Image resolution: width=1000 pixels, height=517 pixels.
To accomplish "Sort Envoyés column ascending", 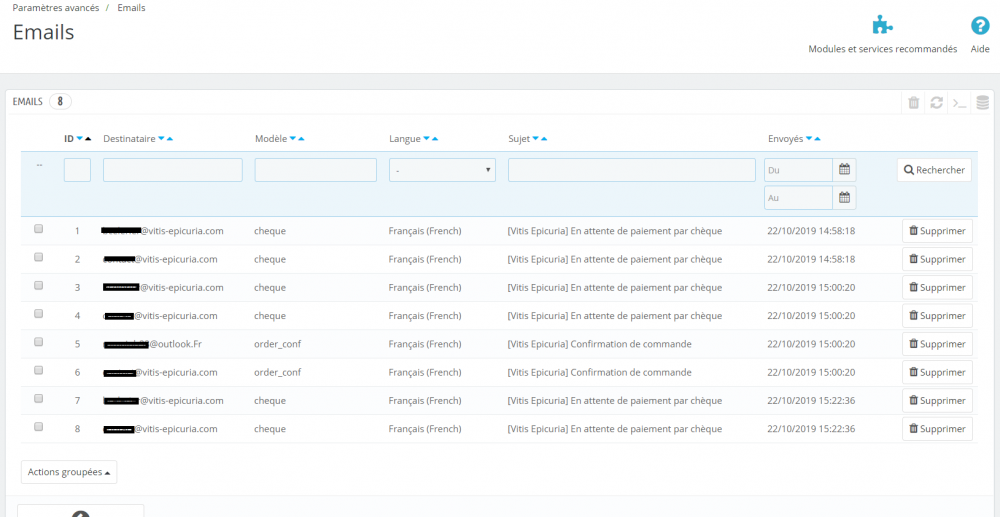I will pos(817,138).
